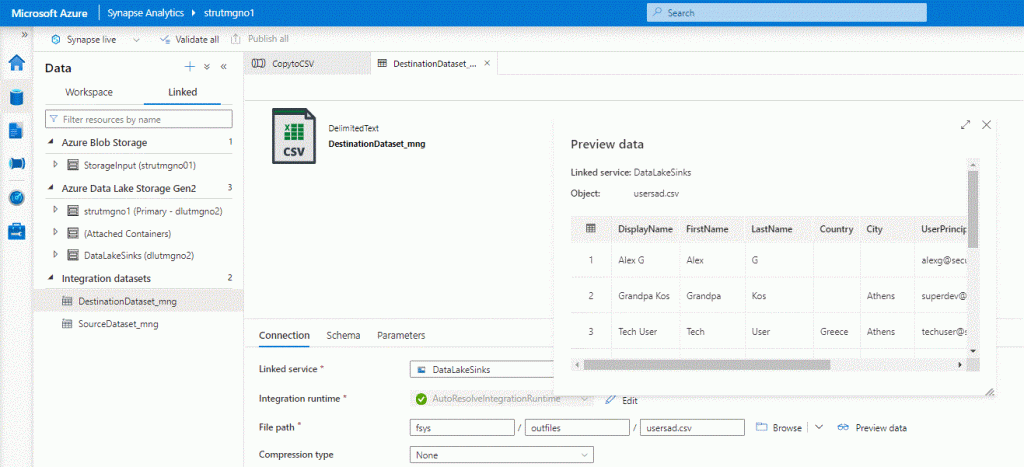
Task: Collapse the Azure Blob Storage group
Action: pyautogui.click(x=51, y=142)
